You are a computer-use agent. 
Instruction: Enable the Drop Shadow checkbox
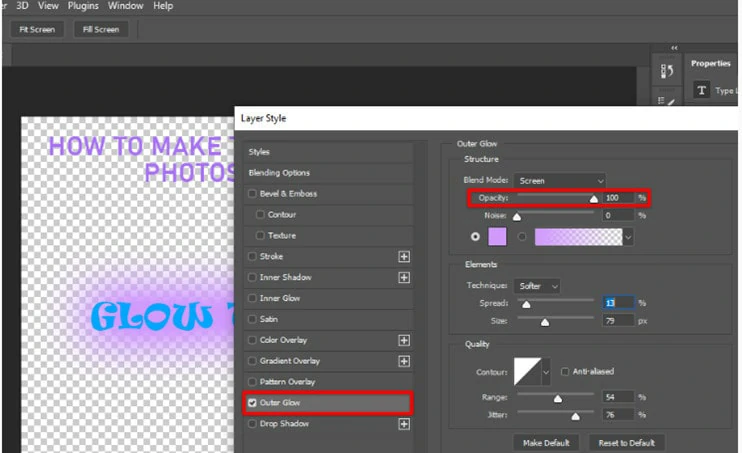point(252,424)
